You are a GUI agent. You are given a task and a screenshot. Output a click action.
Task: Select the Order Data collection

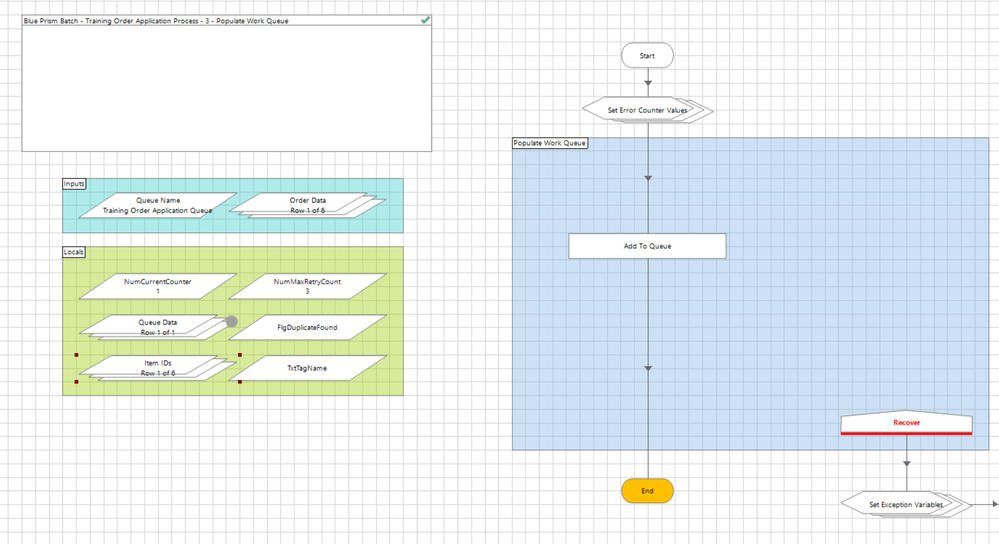click(307, 205)
